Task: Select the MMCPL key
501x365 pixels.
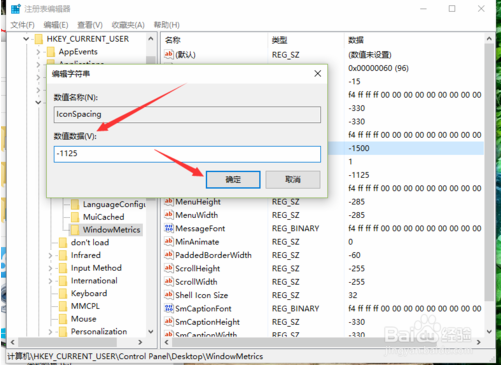Action: click(x=85, y=306)
